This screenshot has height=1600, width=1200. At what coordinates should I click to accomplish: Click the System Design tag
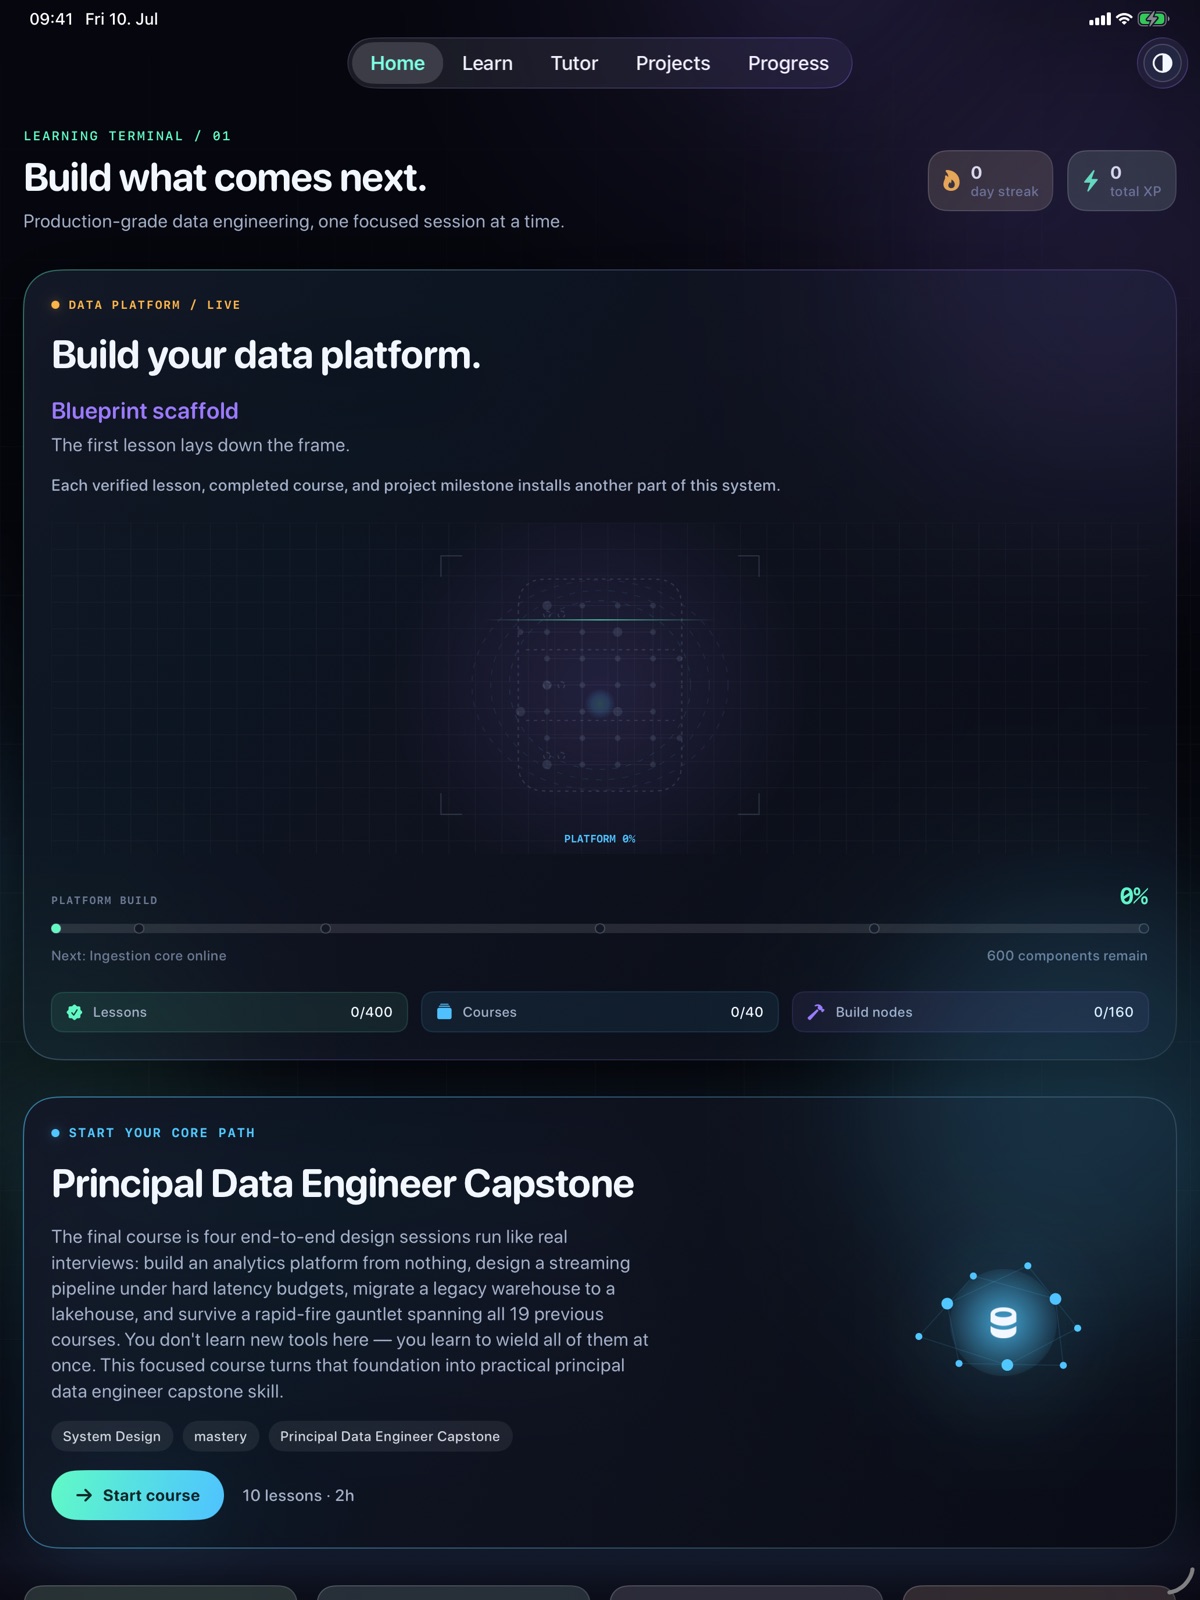[x=112, y=1436]
